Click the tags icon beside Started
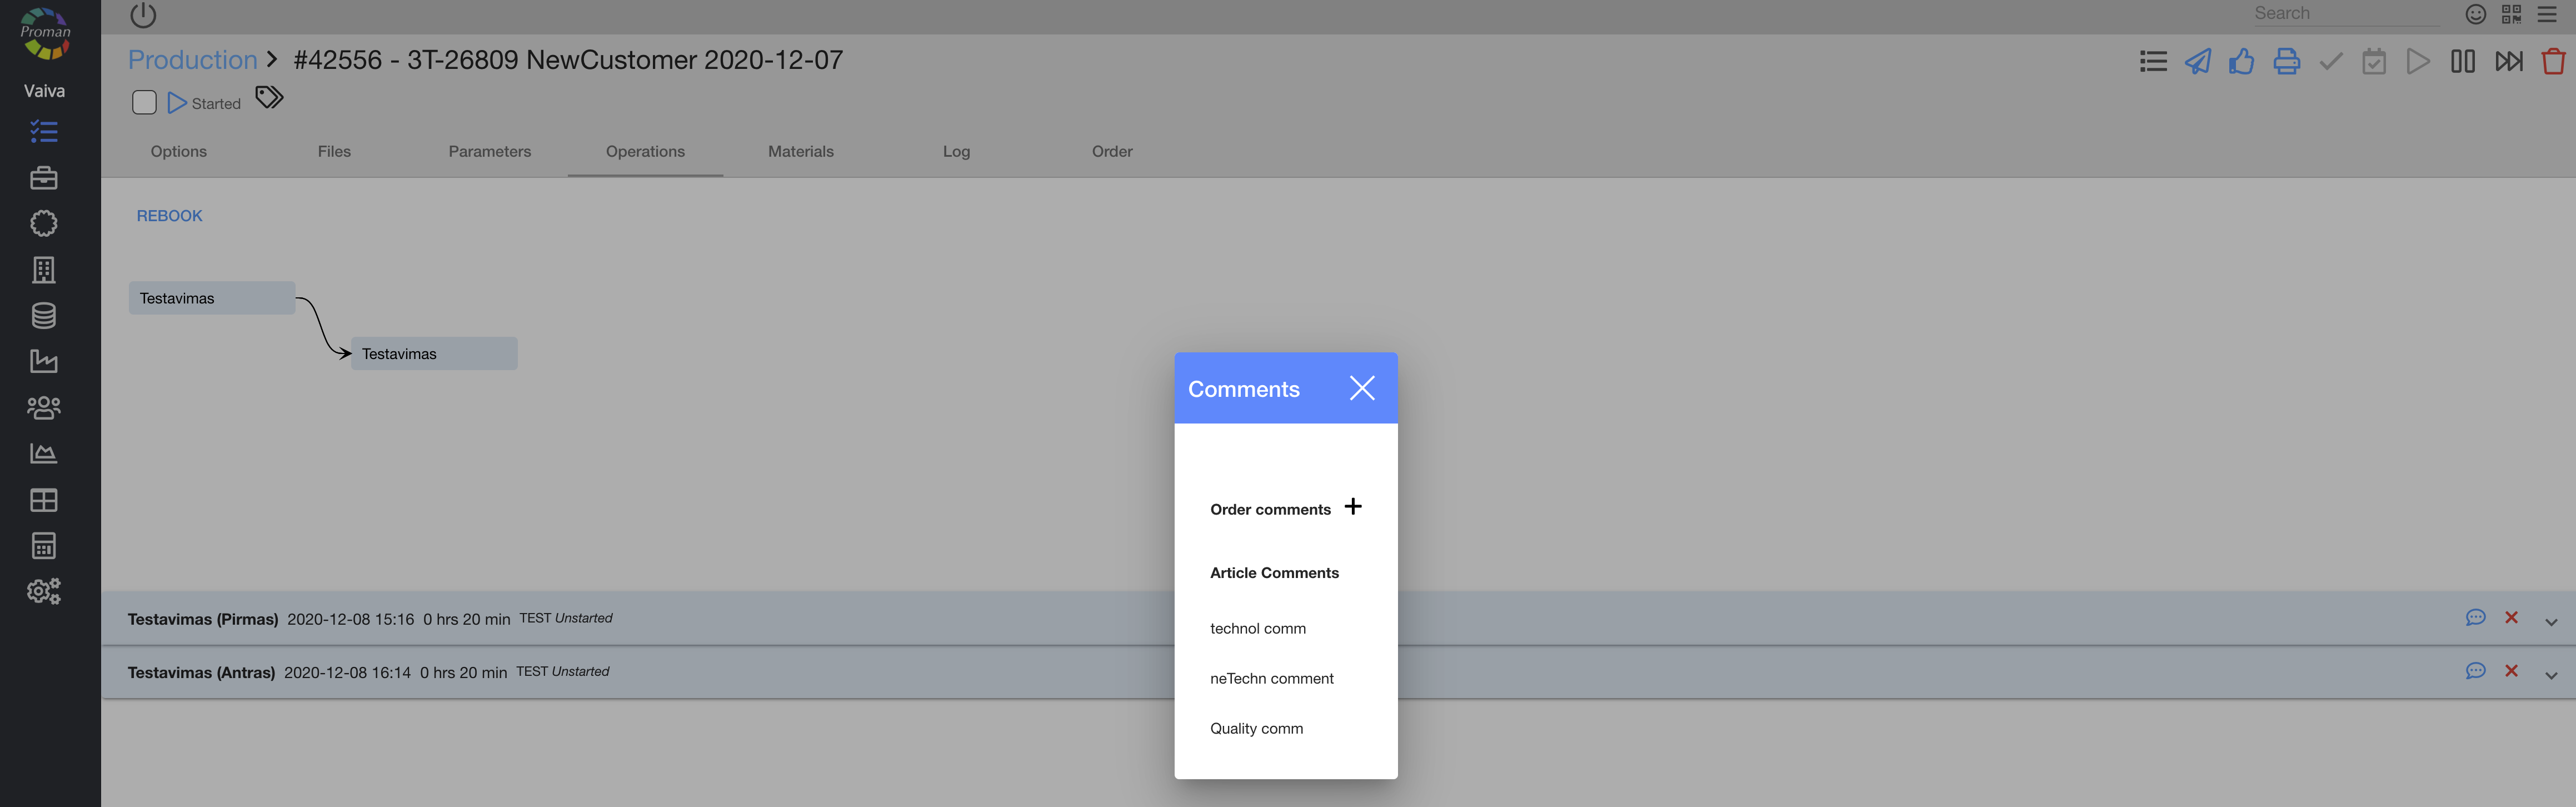 [x=269, y=98]
